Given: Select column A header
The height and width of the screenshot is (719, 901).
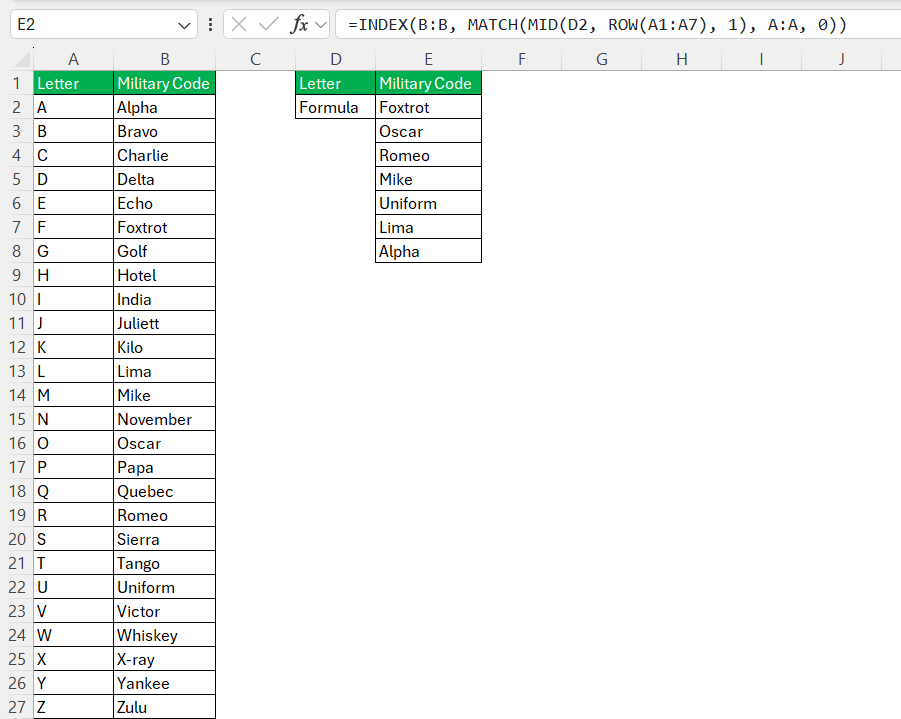Looking at the screenshot, I should 74,59.
